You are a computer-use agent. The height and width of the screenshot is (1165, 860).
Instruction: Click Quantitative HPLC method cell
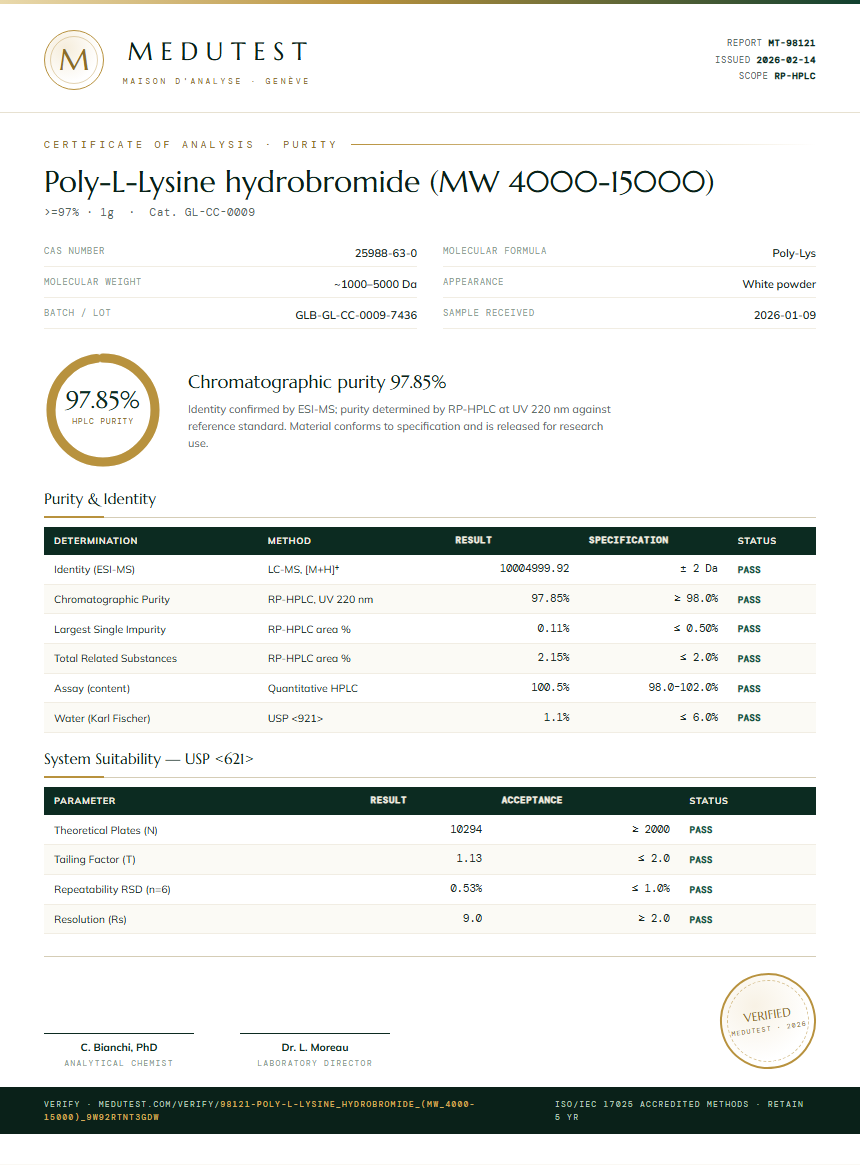pyautogui.click(x=313, y=689)
